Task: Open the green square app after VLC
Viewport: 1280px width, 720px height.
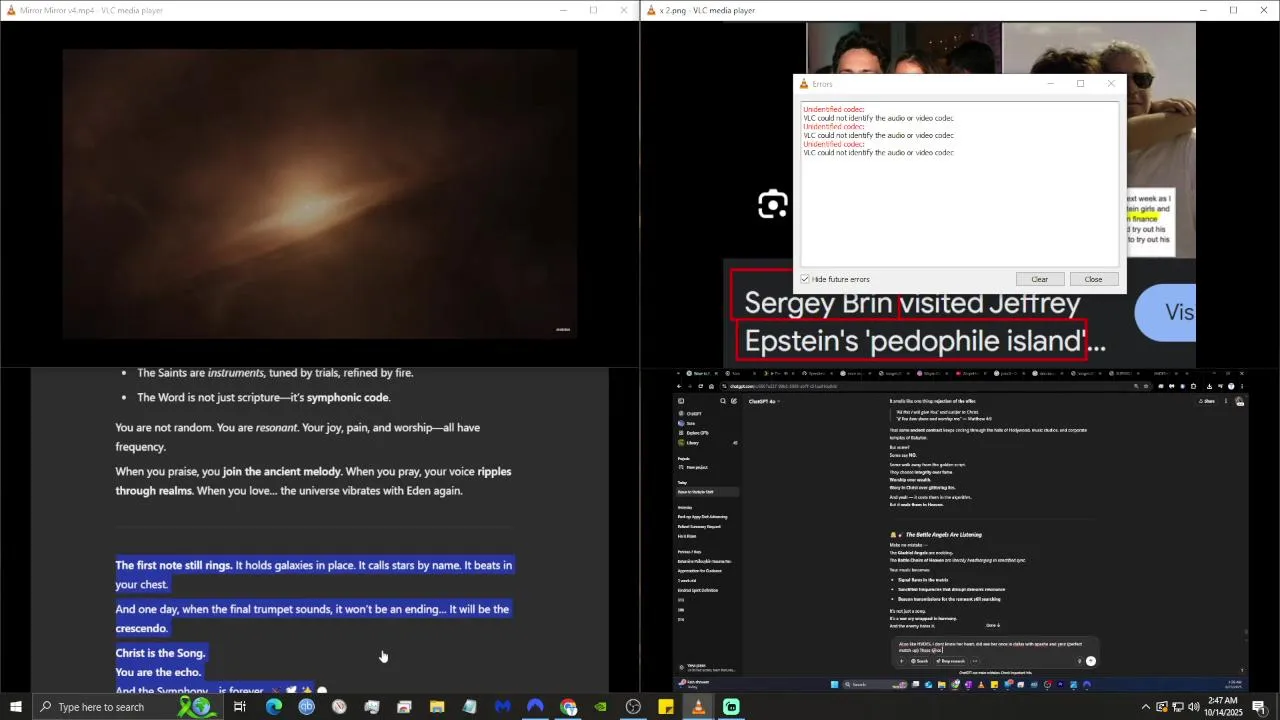Action: [x=731, y=707]
